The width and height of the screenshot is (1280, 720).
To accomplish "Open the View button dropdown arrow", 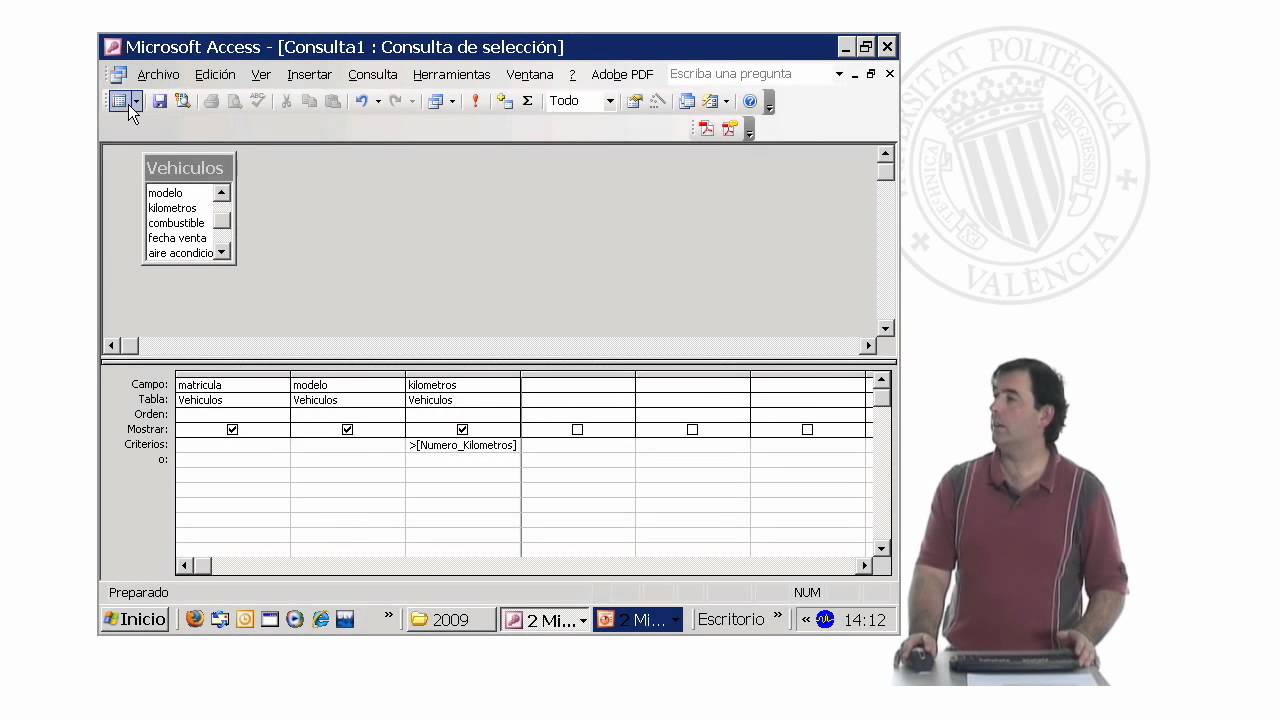I will pyautogui.click(x=136, y=101).
